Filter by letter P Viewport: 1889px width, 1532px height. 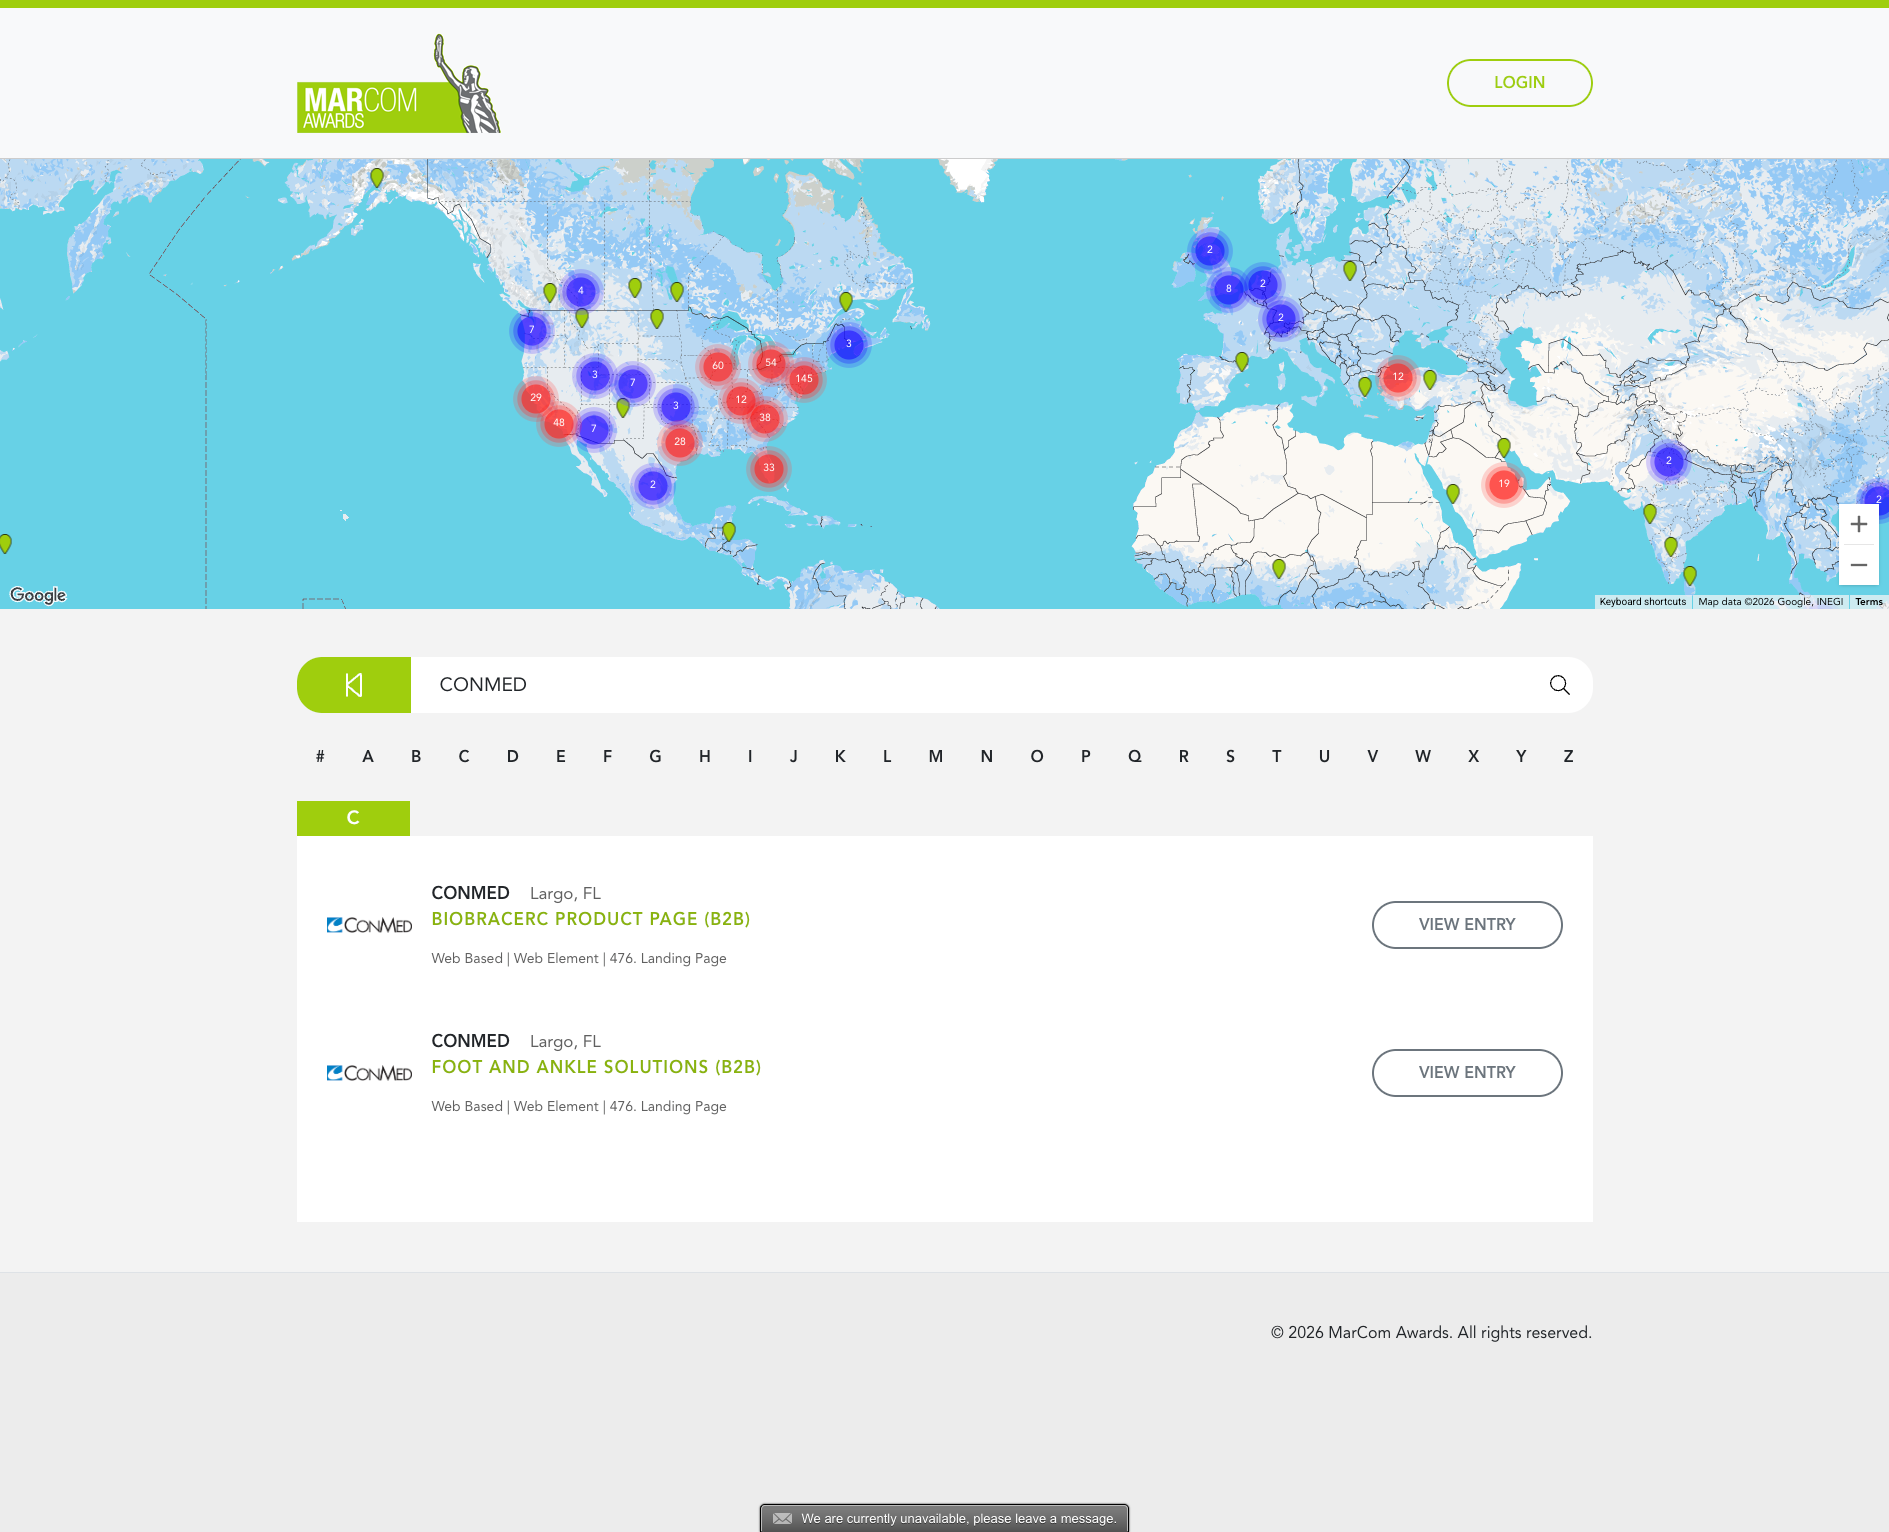pyautogui.click(x=1086, y=757)
